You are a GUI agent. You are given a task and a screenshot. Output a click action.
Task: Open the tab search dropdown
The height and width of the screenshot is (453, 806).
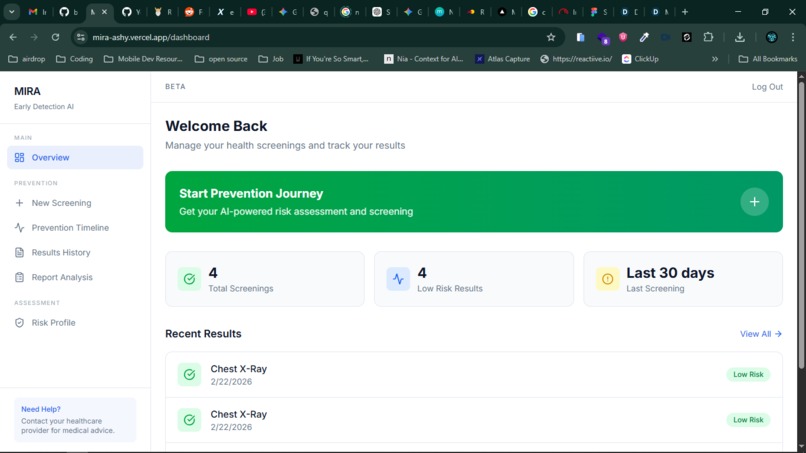coord(11,12)
